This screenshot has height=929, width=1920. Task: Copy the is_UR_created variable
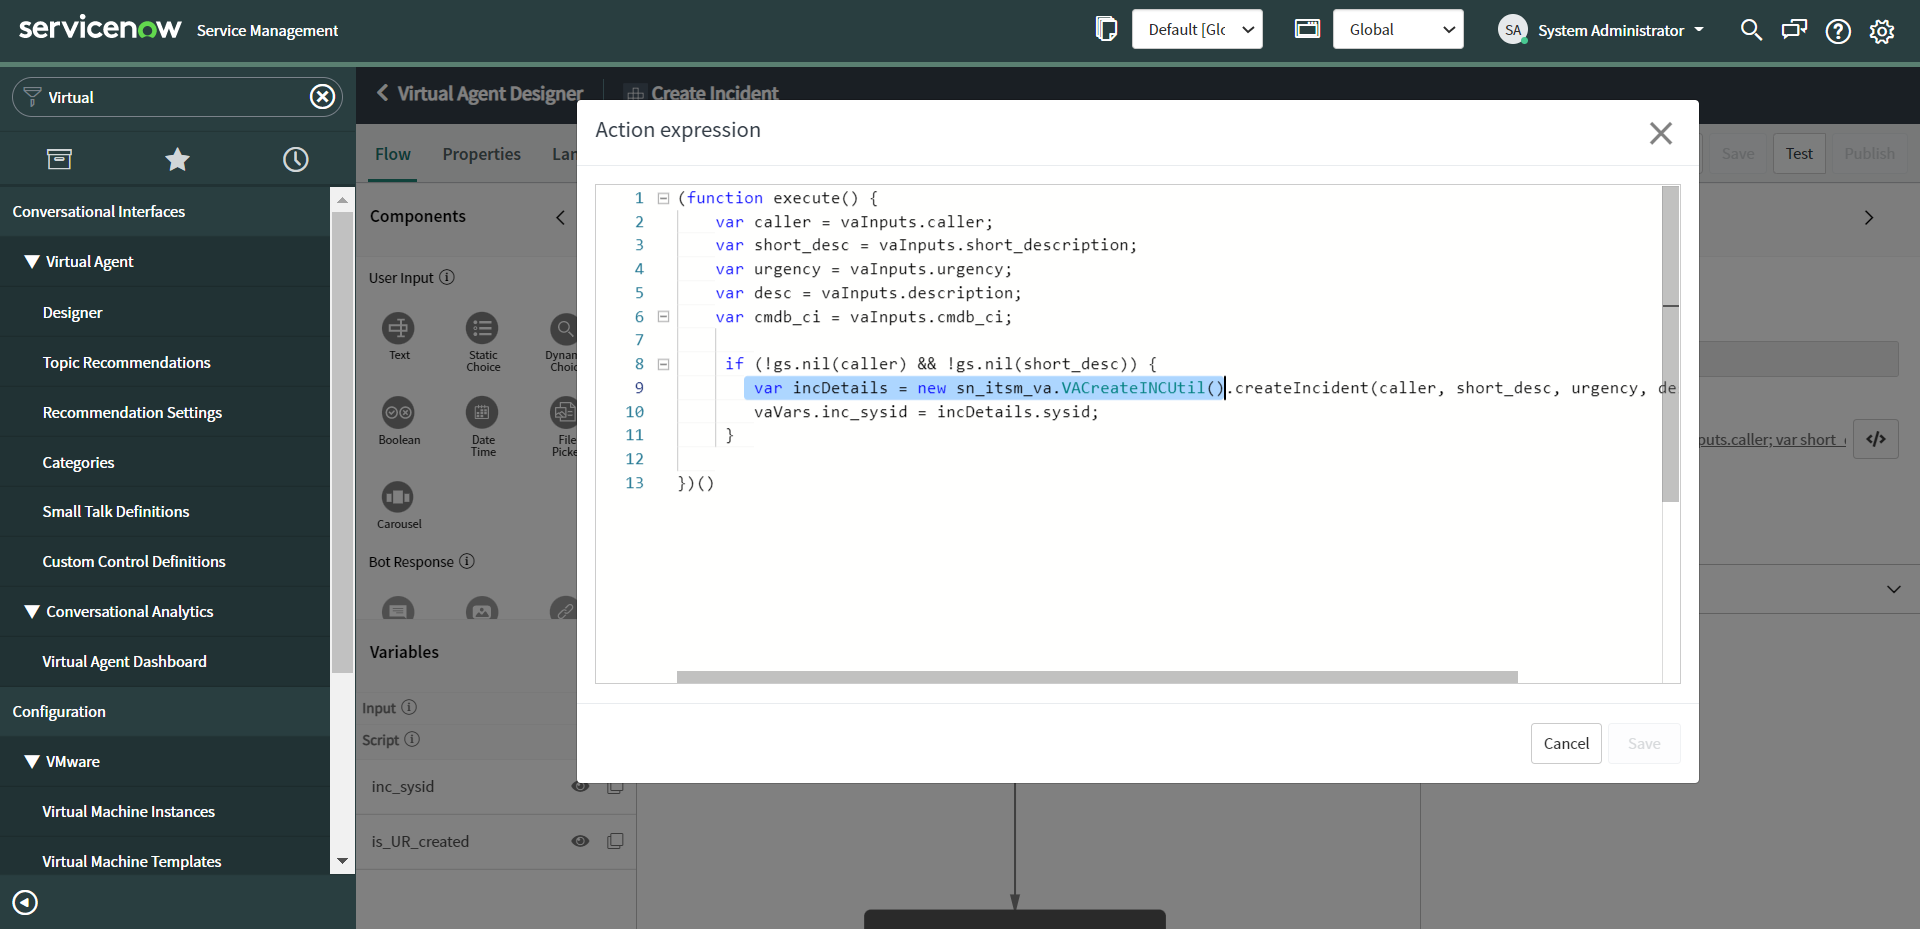click(615, 841)
